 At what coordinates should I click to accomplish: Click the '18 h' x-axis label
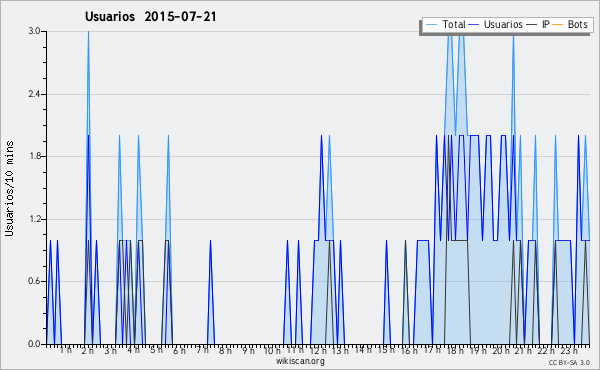[x=455, y=351]
